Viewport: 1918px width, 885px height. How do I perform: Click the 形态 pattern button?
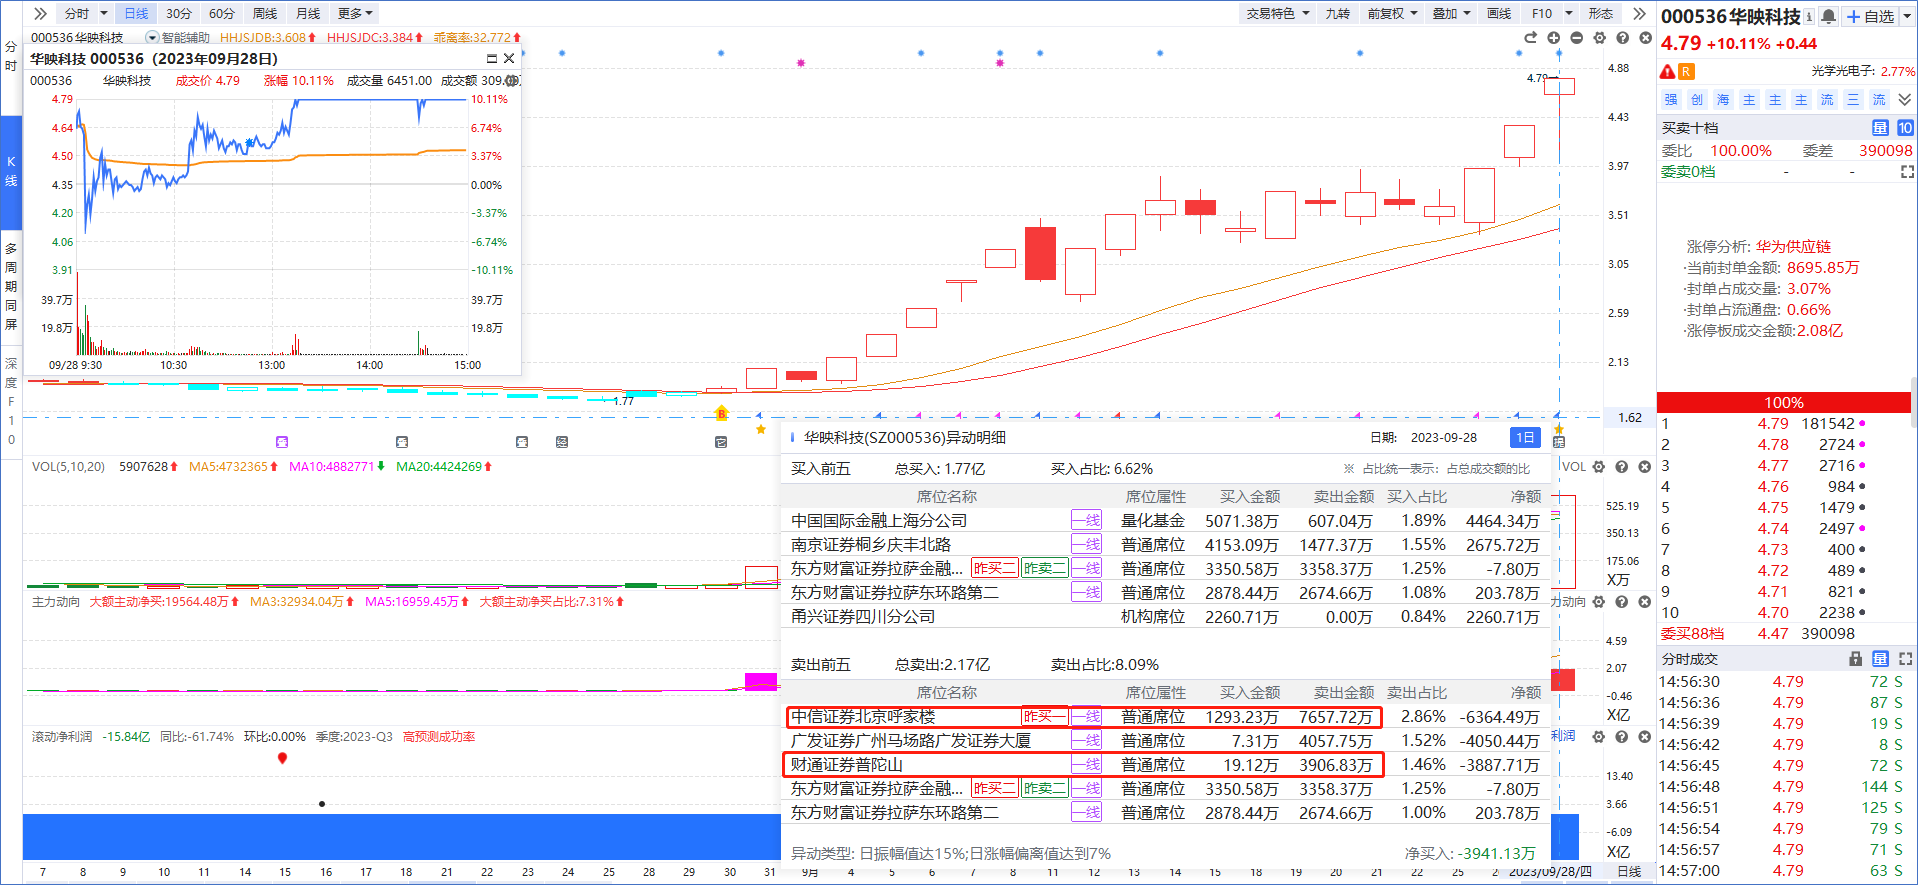coord(1601,13)
